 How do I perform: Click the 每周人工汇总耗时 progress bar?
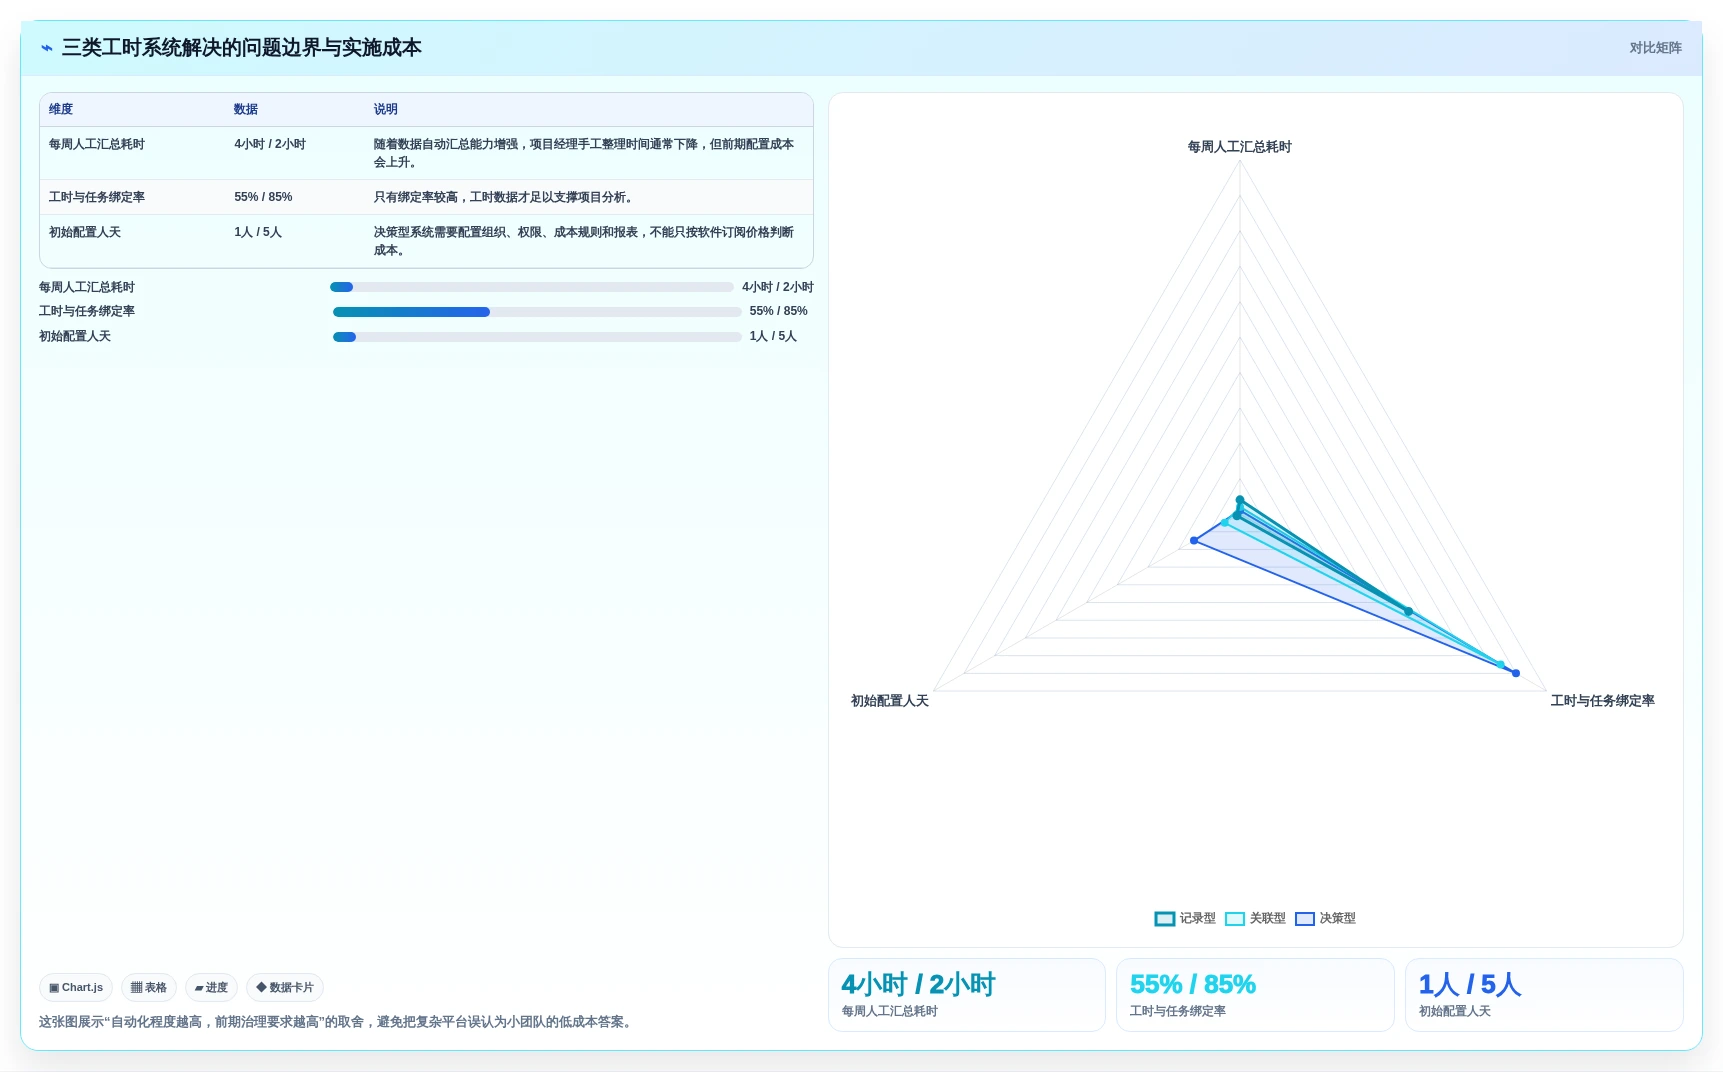pyautogui.click(x=532, y=287)
